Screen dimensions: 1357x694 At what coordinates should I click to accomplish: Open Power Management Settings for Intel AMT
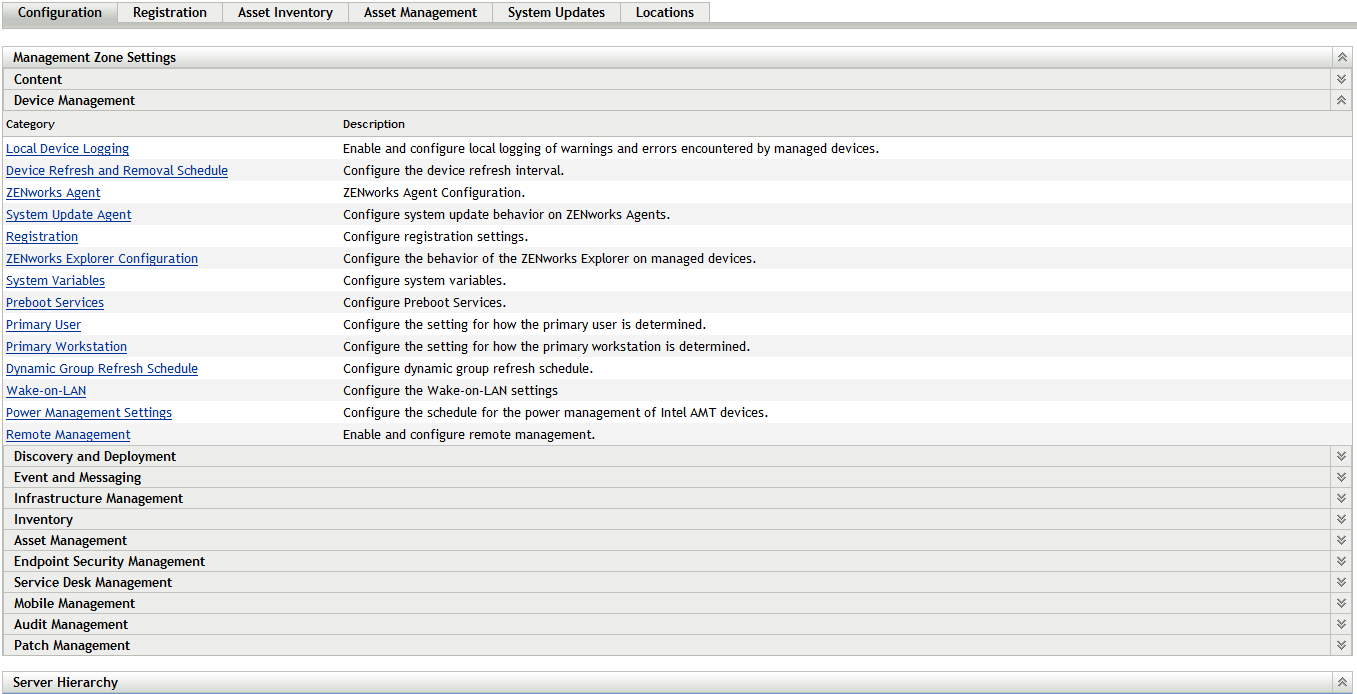(x=88, y=412)
